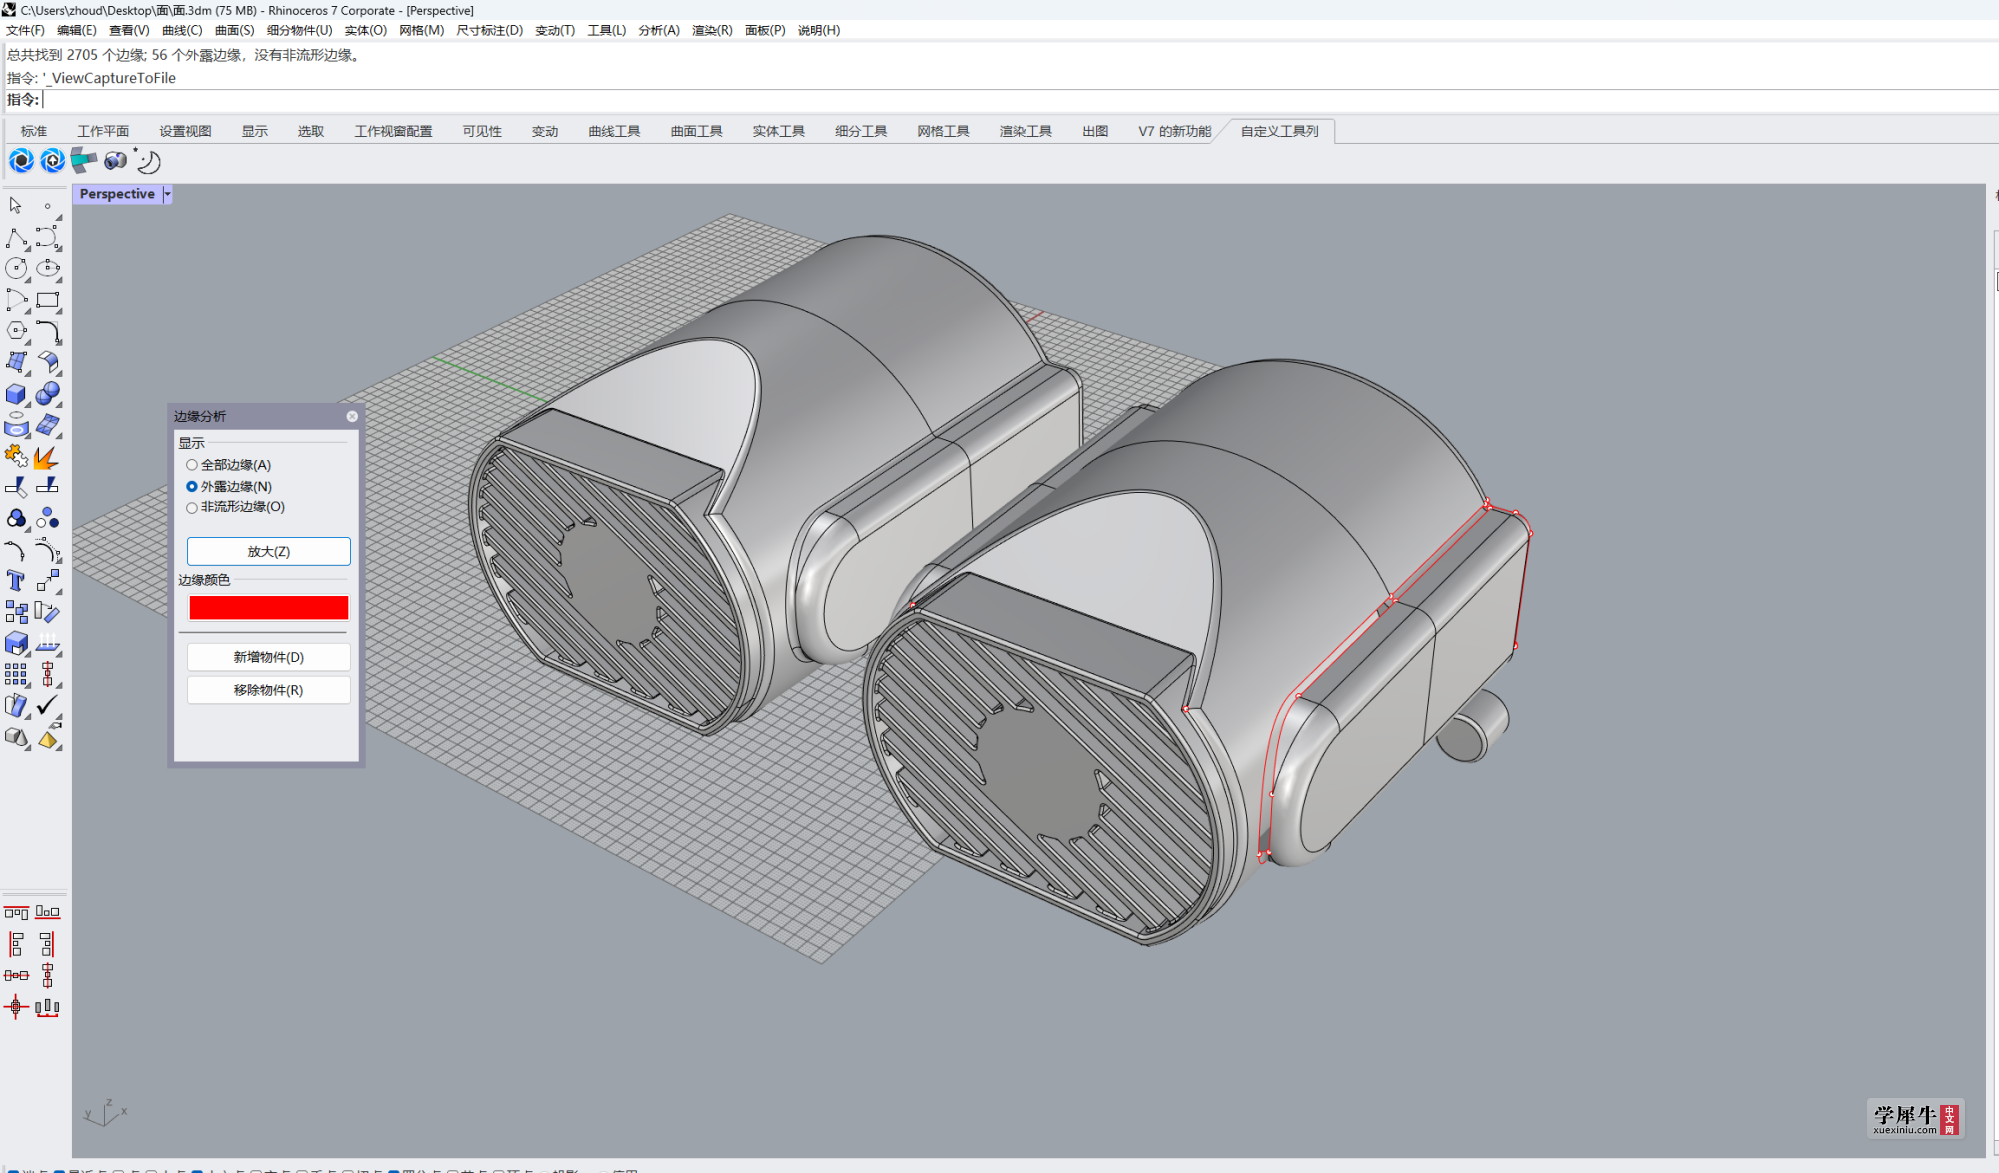Open the 分析(A) menu
This screenshot has width=1999, height=1173.
(x=659, y=30)
